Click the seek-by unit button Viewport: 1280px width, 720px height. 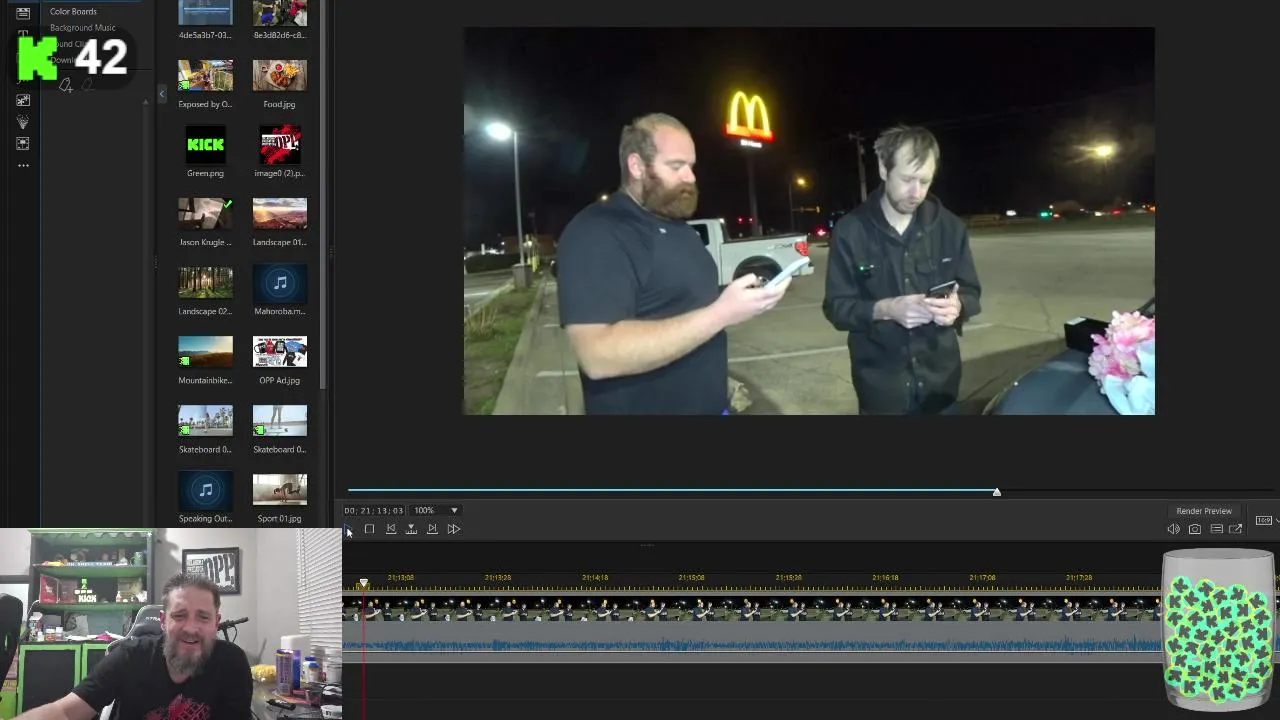pyautogui.click(x=411, y=529)
